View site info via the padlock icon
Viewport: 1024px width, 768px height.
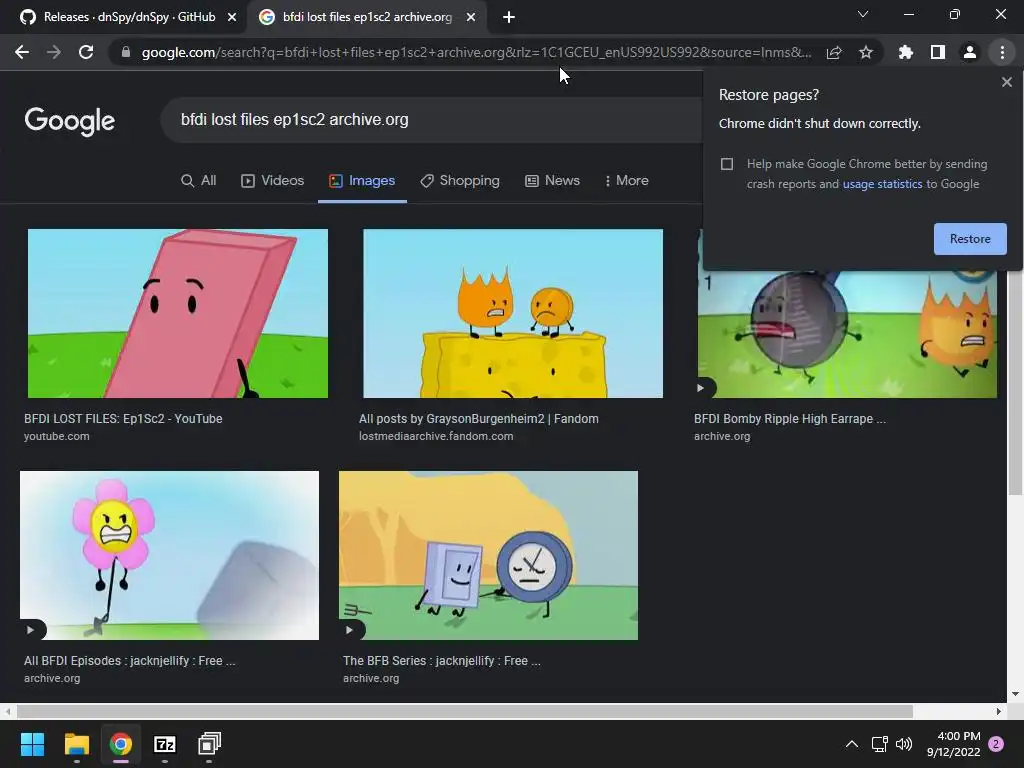pyautogui.click(x=125, y=52)
